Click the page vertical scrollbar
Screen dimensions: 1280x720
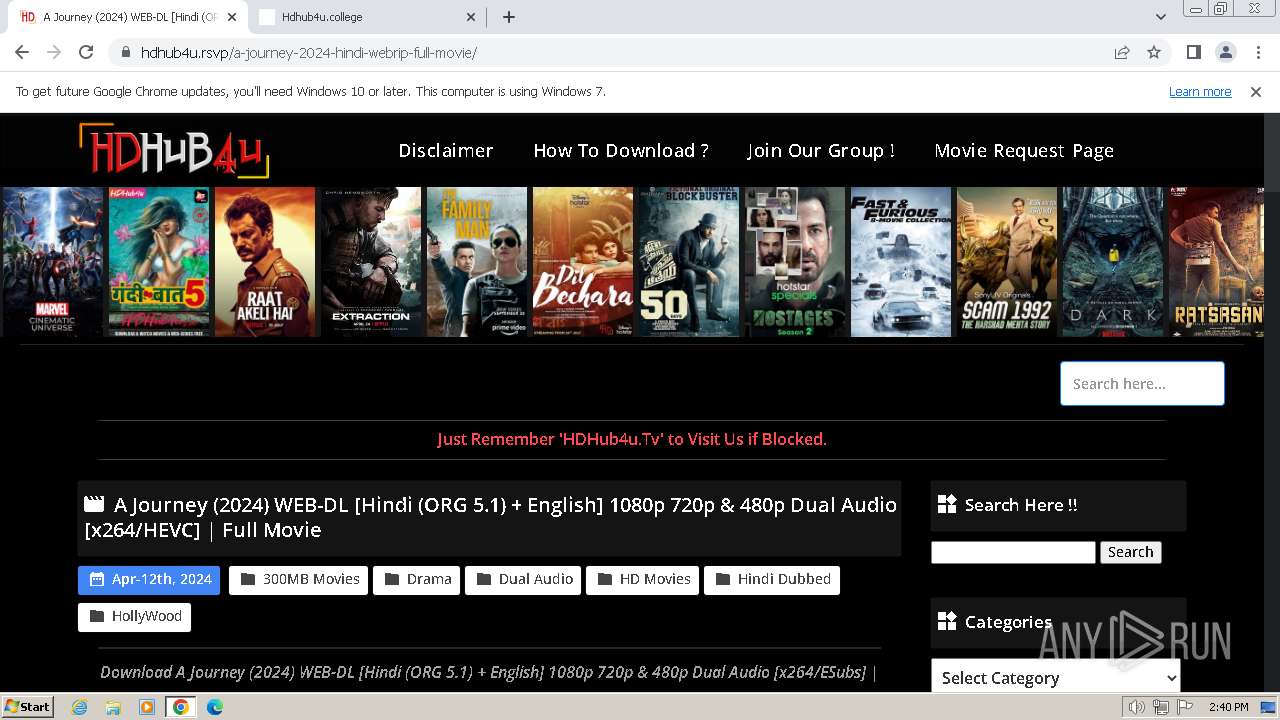[x=1272, y=400]
